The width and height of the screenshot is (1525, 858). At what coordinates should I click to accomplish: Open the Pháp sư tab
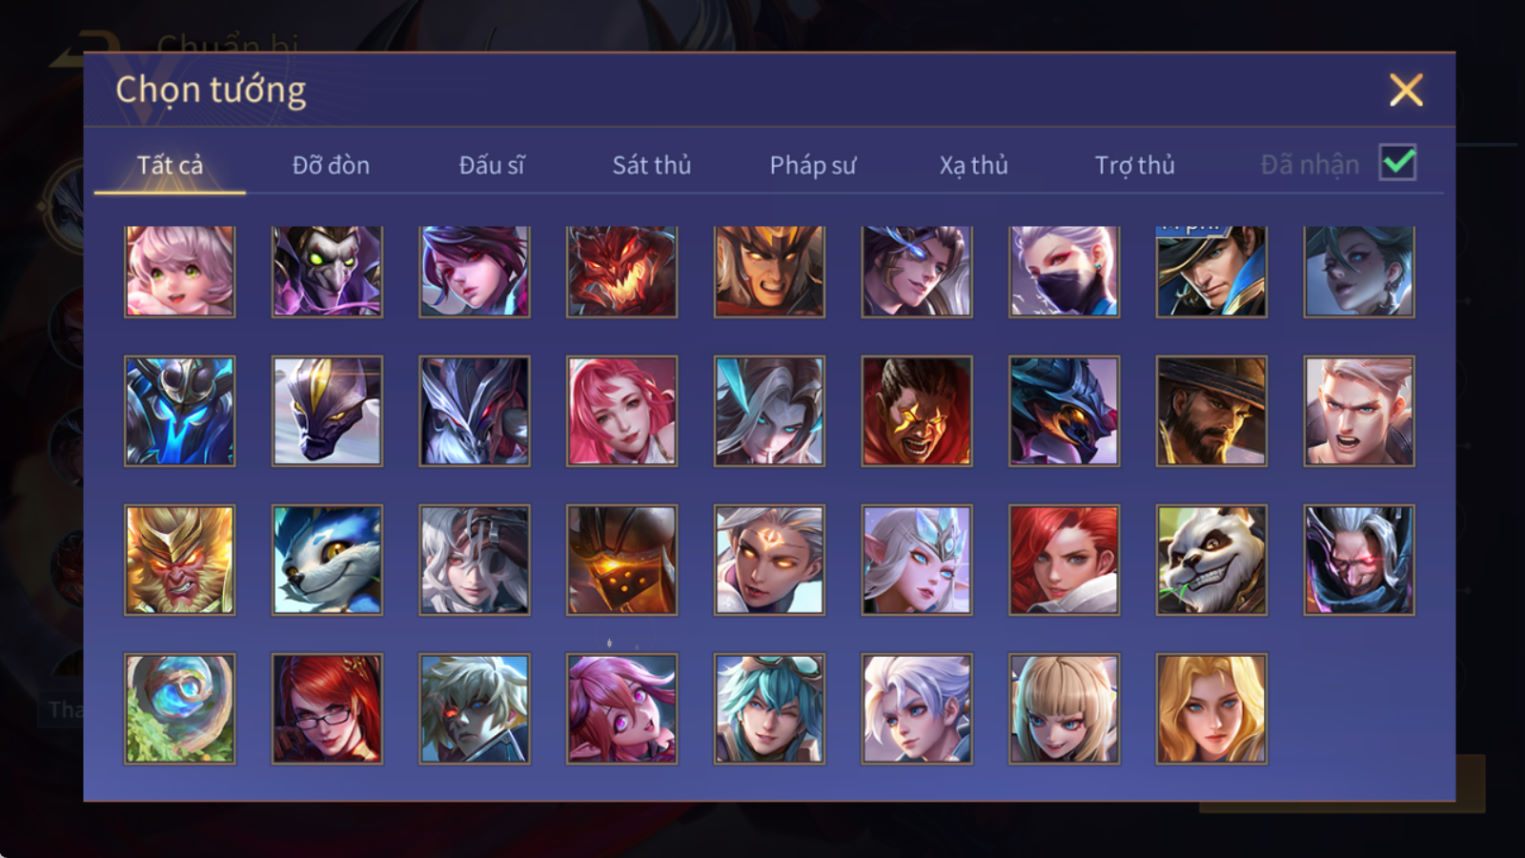pos(812,165)
